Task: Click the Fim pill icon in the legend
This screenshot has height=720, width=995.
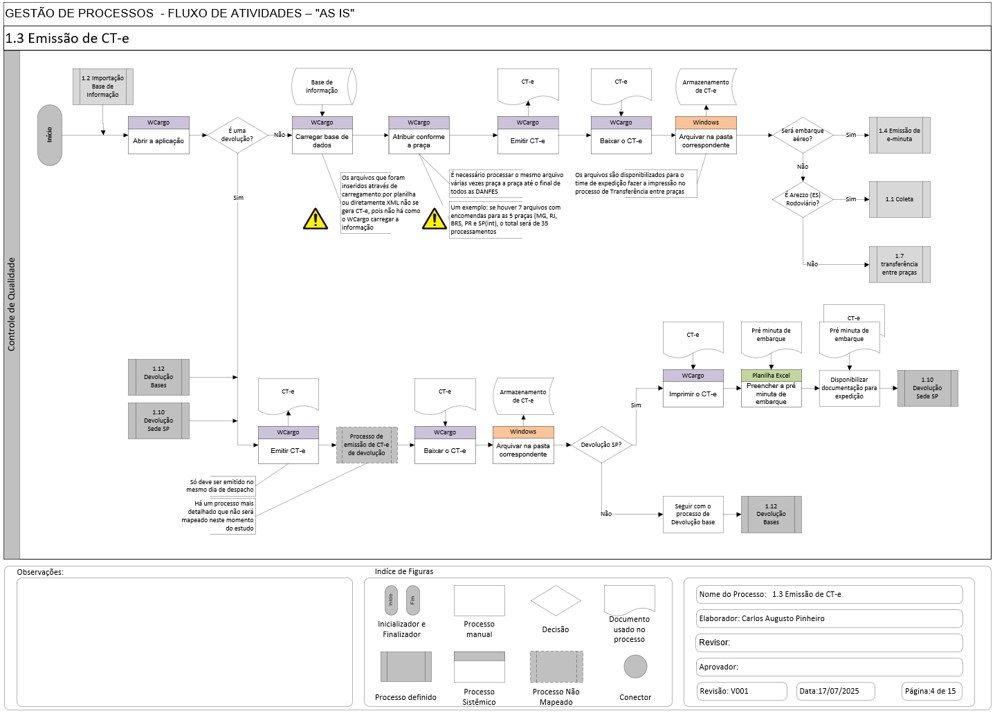Action: (413, 599)
